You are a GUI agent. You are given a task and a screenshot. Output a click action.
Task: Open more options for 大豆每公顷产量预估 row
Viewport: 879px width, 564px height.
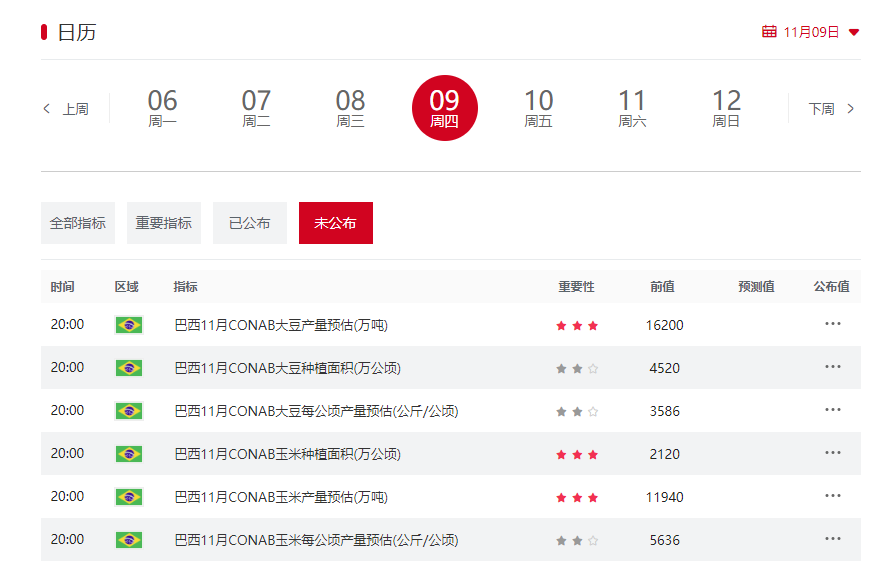click(832, 410)
